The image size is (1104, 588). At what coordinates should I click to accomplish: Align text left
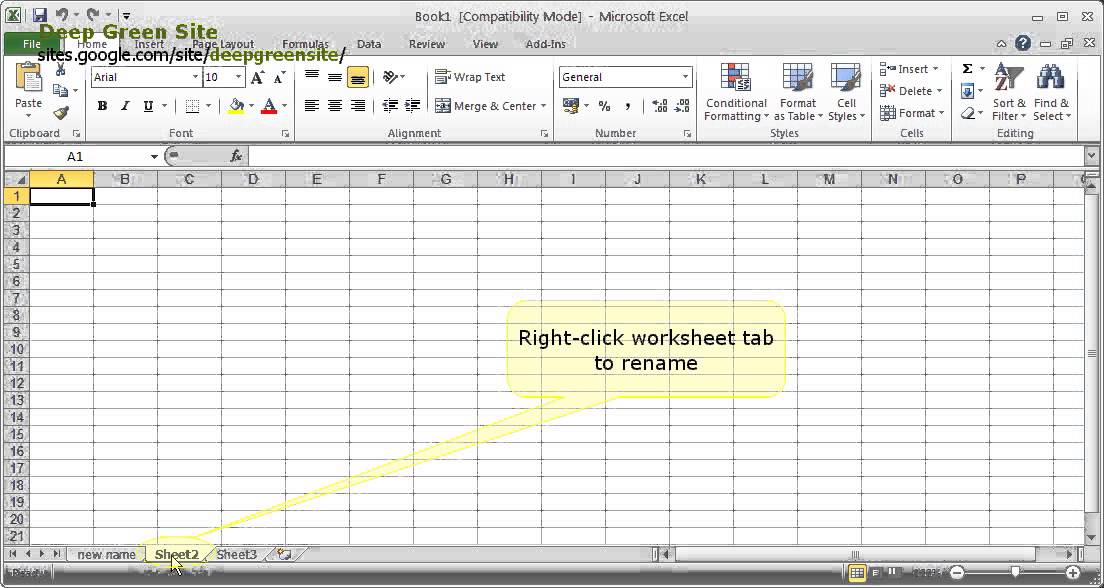coord(312,106)
